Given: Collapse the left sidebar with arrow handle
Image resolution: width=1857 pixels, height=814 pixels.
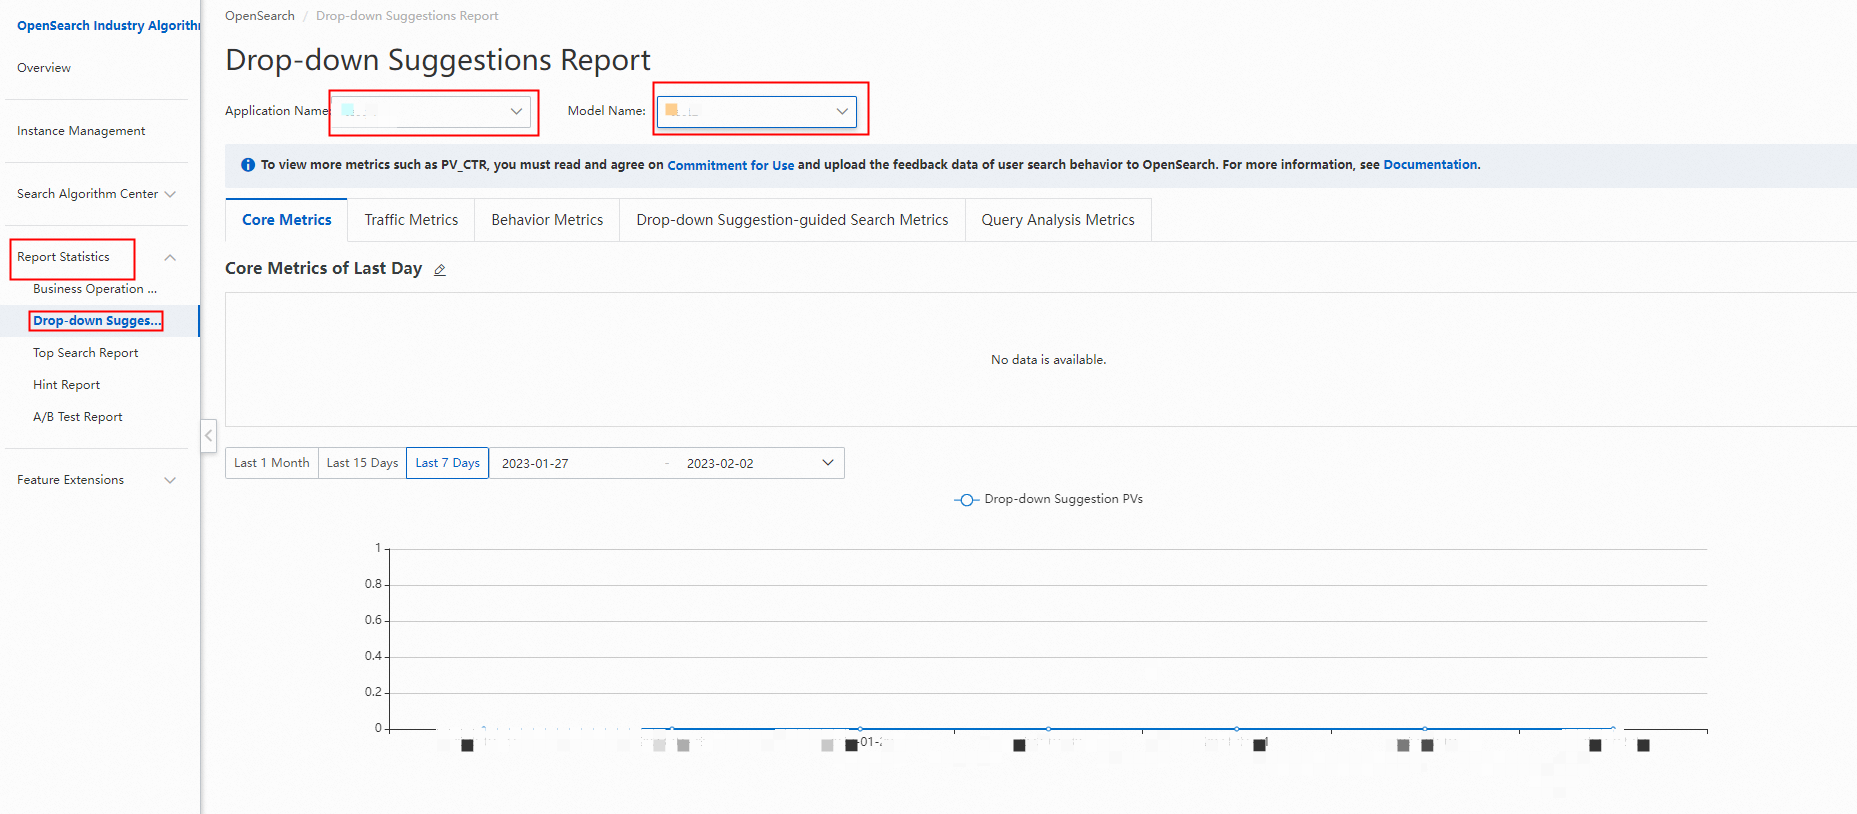Looking at the screenshot, I should (208, 436).
